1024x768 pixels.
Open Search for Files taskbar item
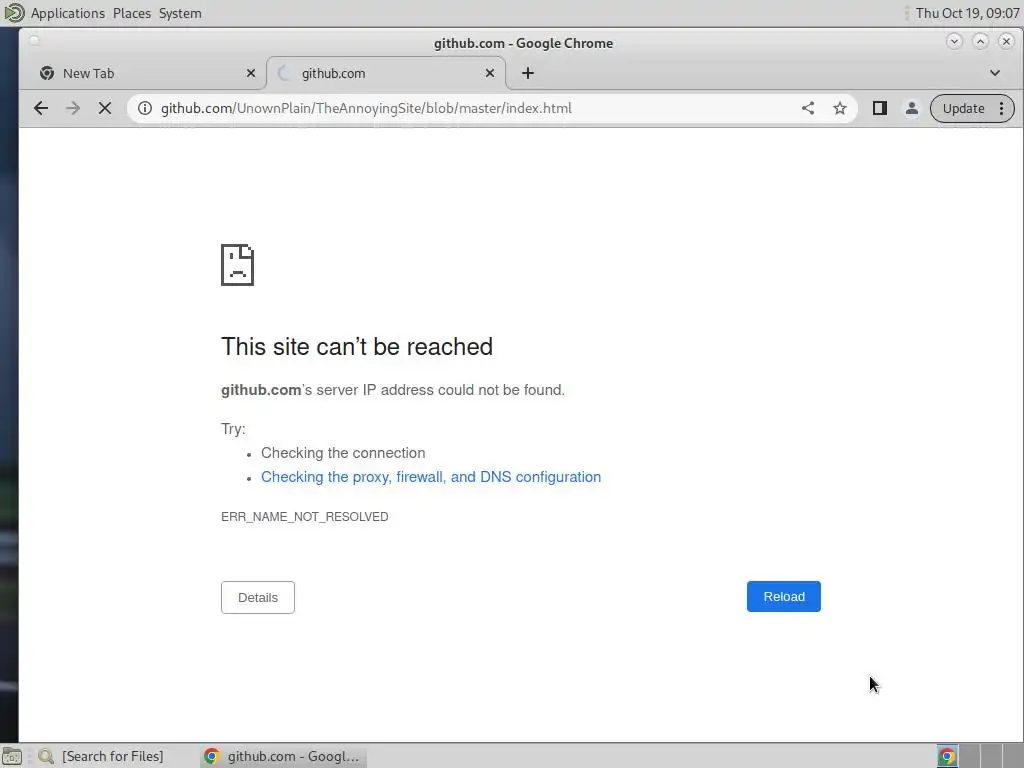(x=101, y=756)
